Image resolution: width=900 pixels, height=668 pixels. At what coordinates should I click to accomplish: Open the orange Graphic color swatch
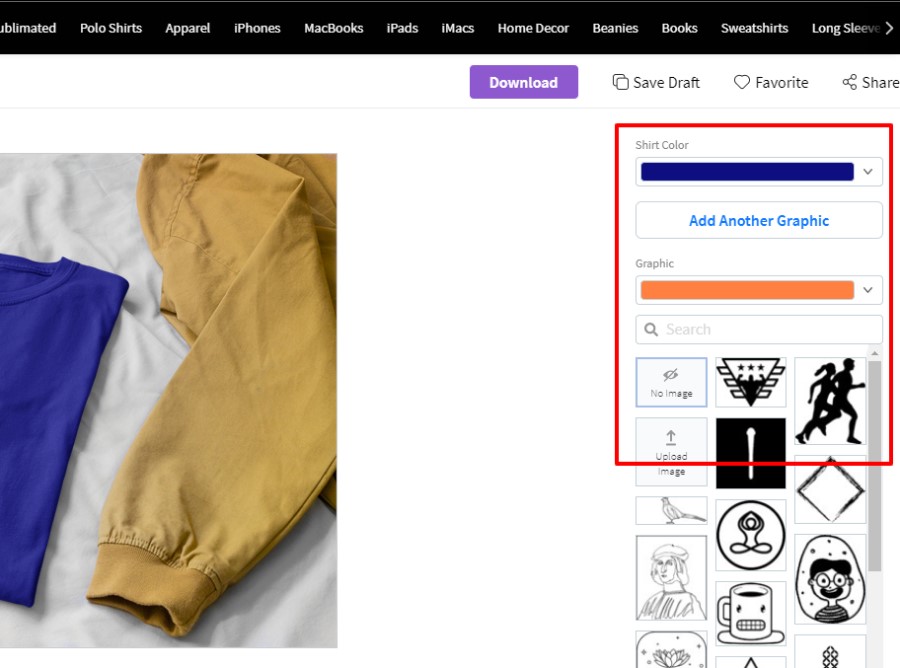(x=747, y=290)
